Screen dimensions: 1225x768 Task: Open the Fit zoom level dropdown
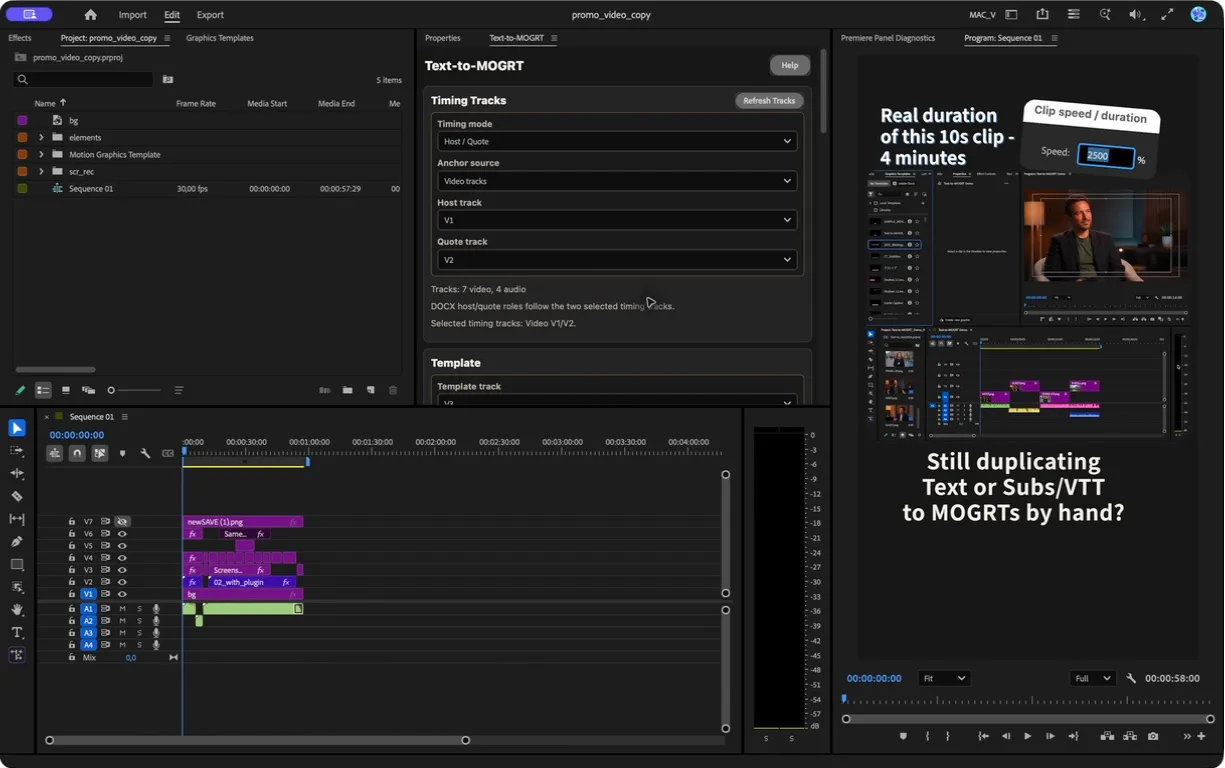(x=944, y=678)
